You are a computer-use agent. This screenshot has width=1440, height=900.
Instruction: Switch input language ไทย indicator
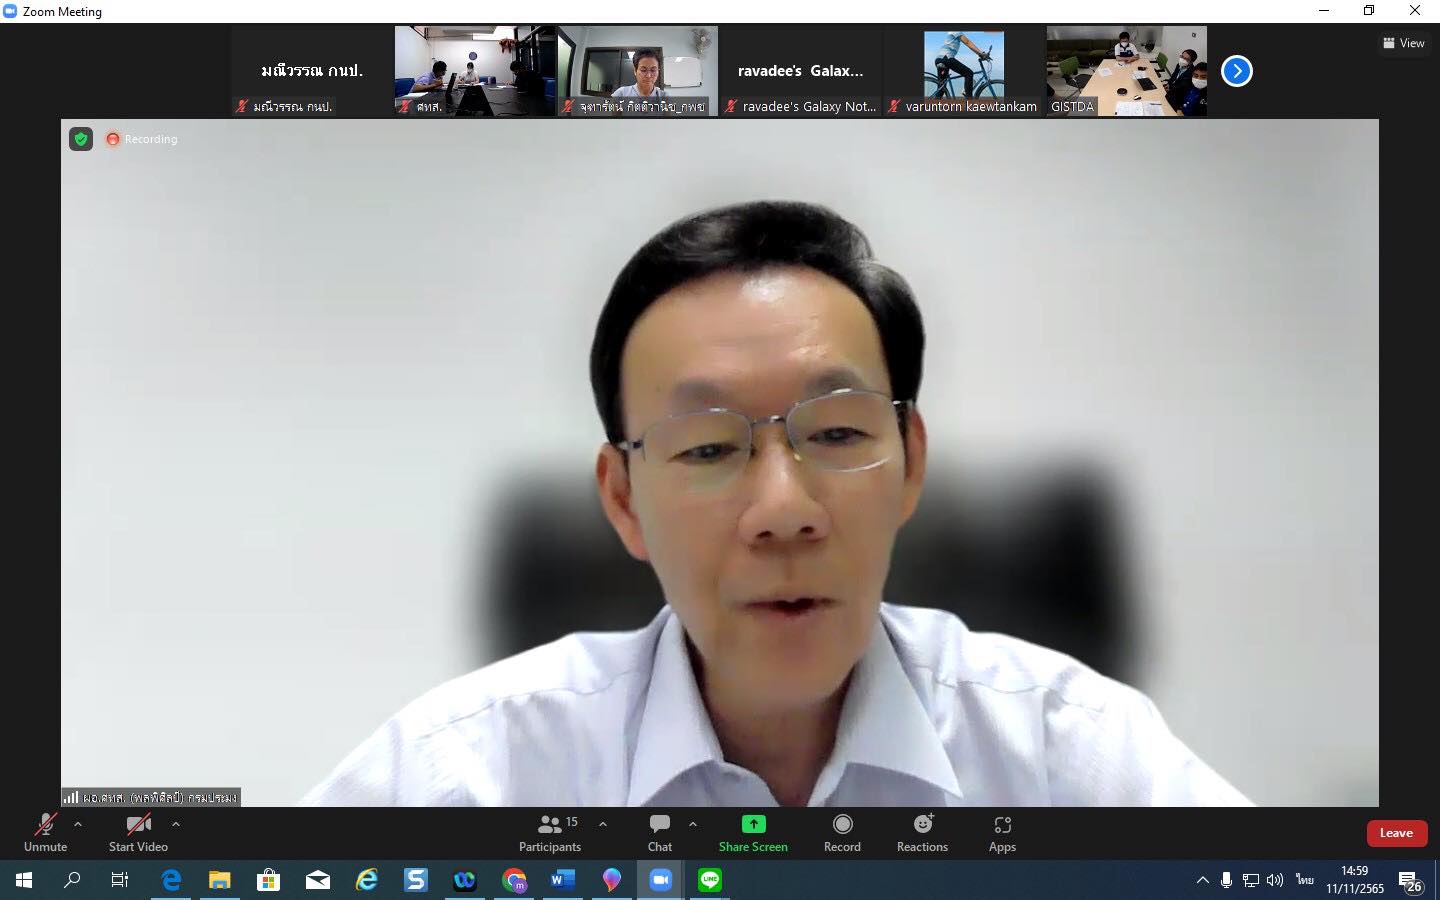tap(1305, 880)
